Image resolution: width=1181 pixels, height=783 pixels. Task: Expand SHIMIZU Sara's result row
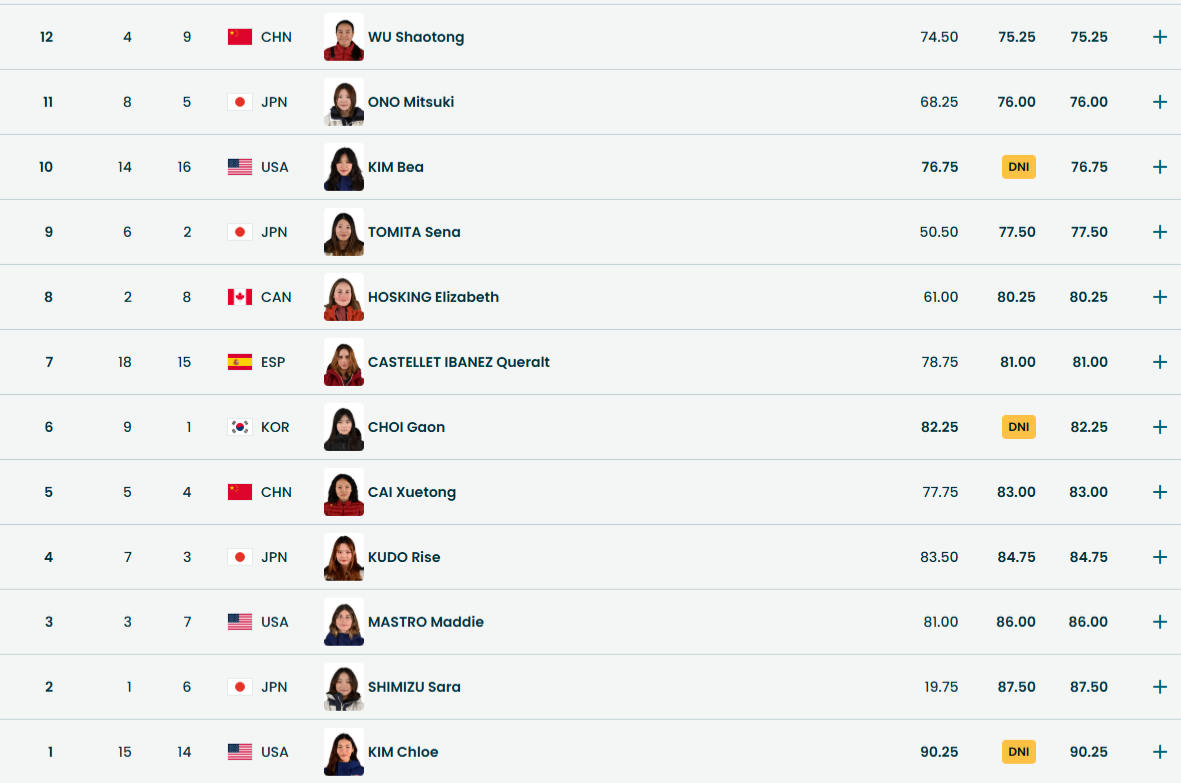[1160, 687]
